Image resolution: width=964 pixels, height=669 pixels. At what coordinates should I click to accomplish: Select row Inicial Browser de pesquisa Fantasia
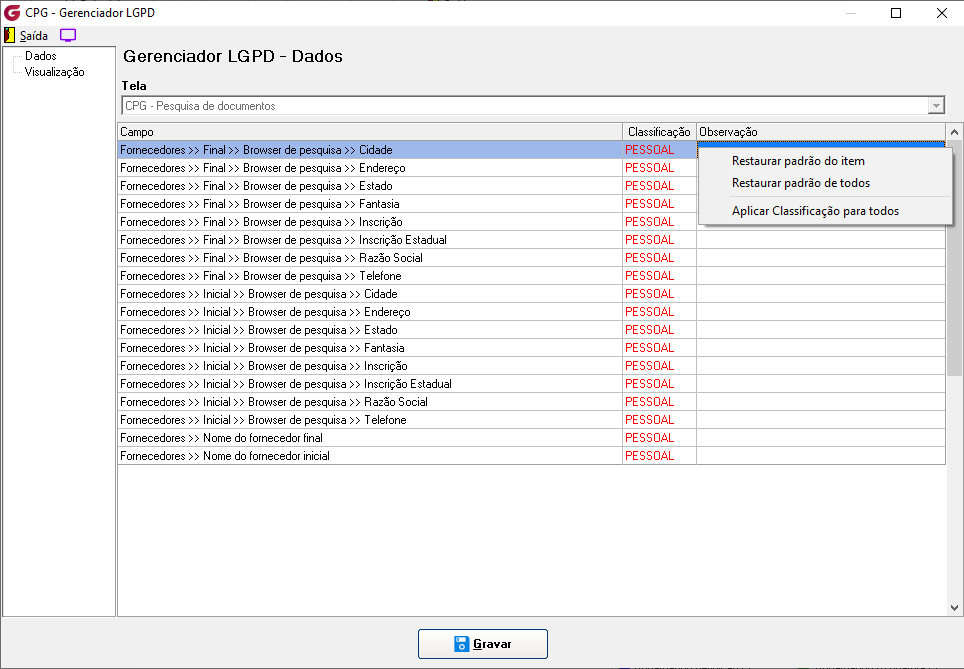click(370, 348)
